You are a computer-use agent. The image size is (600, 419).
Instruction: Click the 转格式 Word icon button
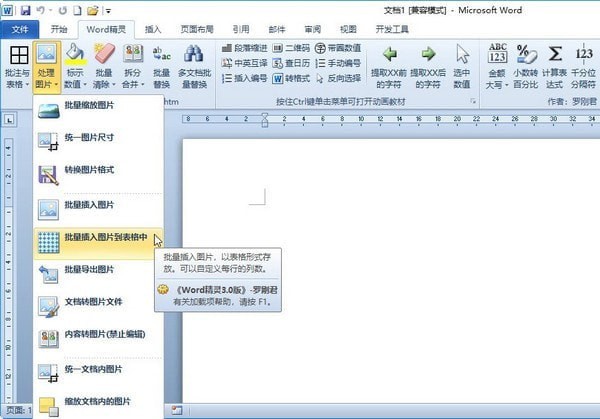(x=291, y=78)
